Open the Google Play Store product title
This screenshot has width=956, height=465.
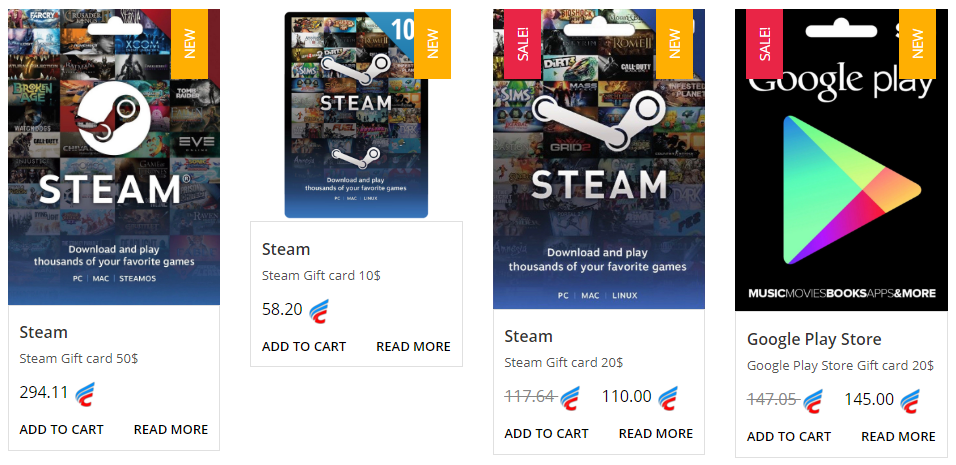(x=814, y=339)
